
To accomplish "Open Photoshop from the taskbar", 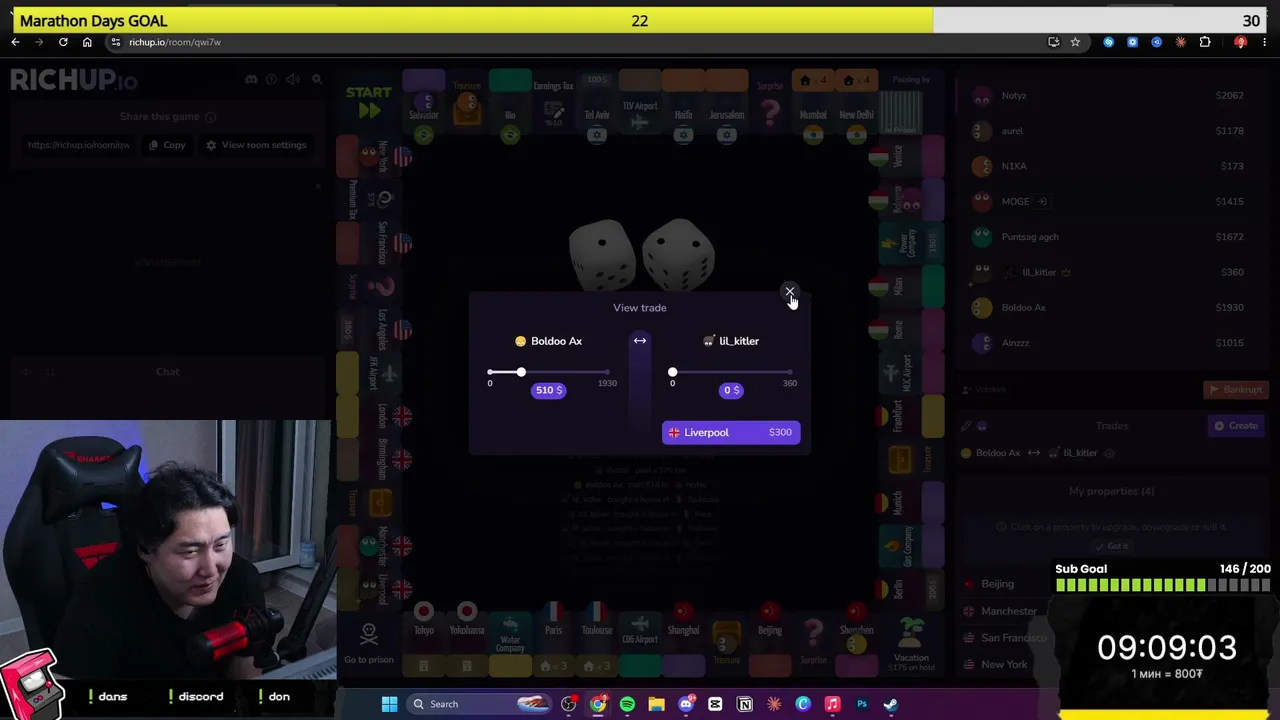I will (x=862, y=704).
